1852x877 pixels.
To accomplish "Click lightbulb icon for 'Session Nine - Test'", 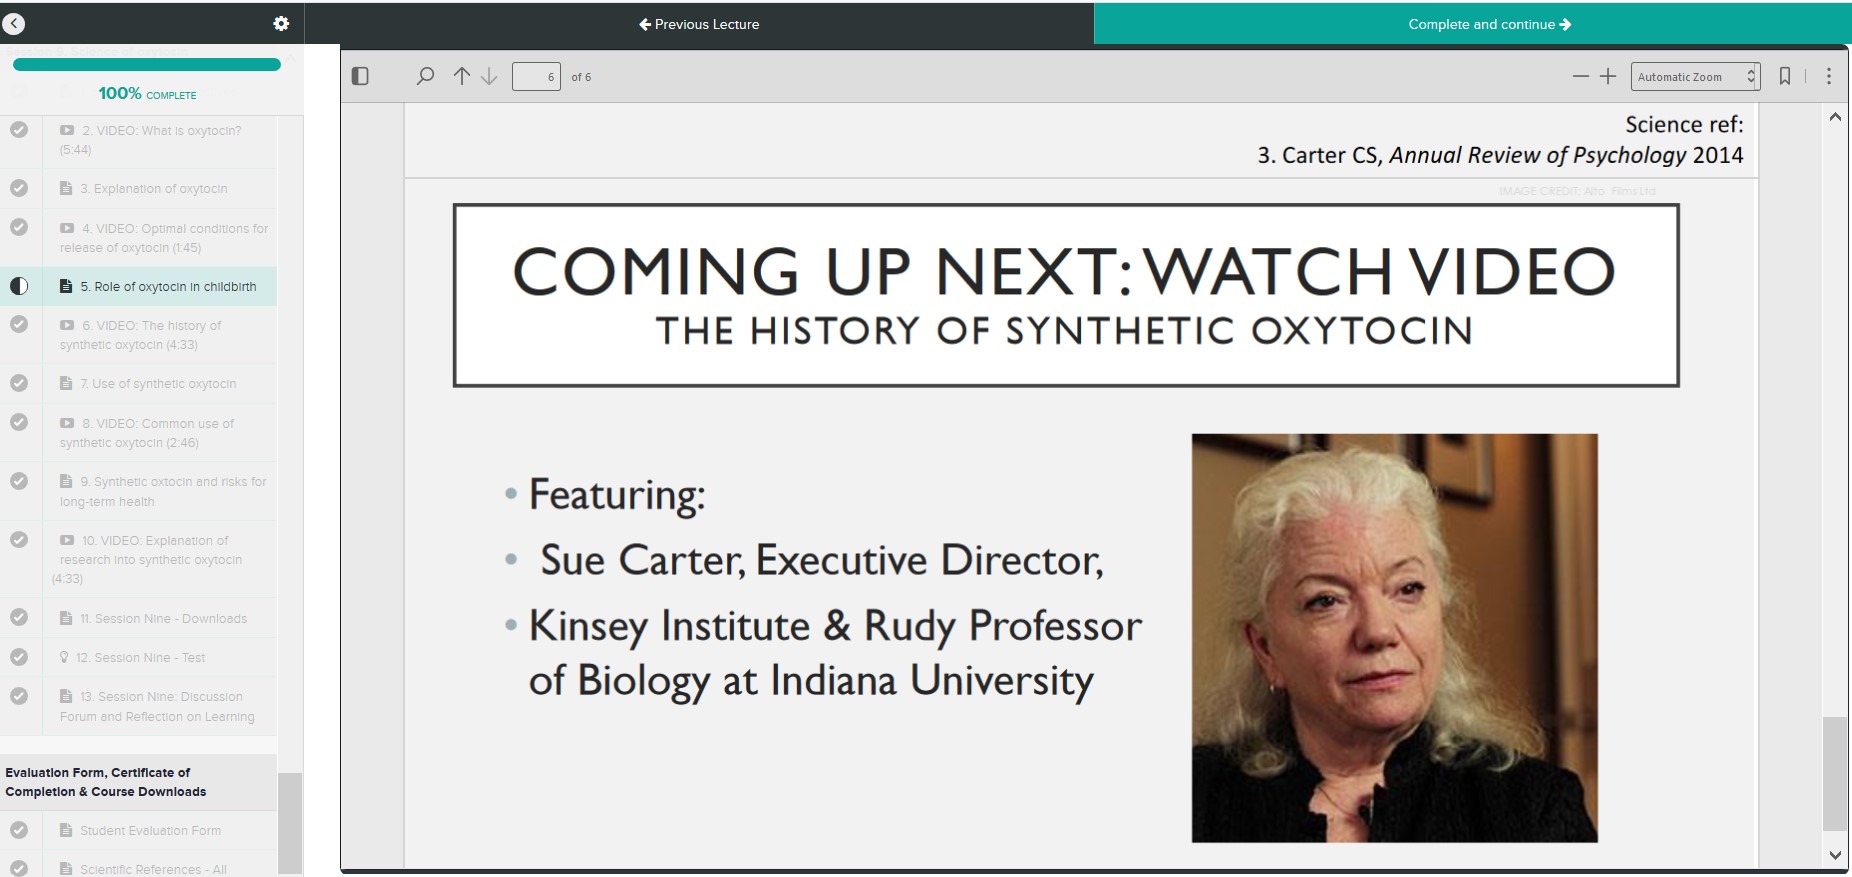I will pyautogui.click(x=64, y=657).
